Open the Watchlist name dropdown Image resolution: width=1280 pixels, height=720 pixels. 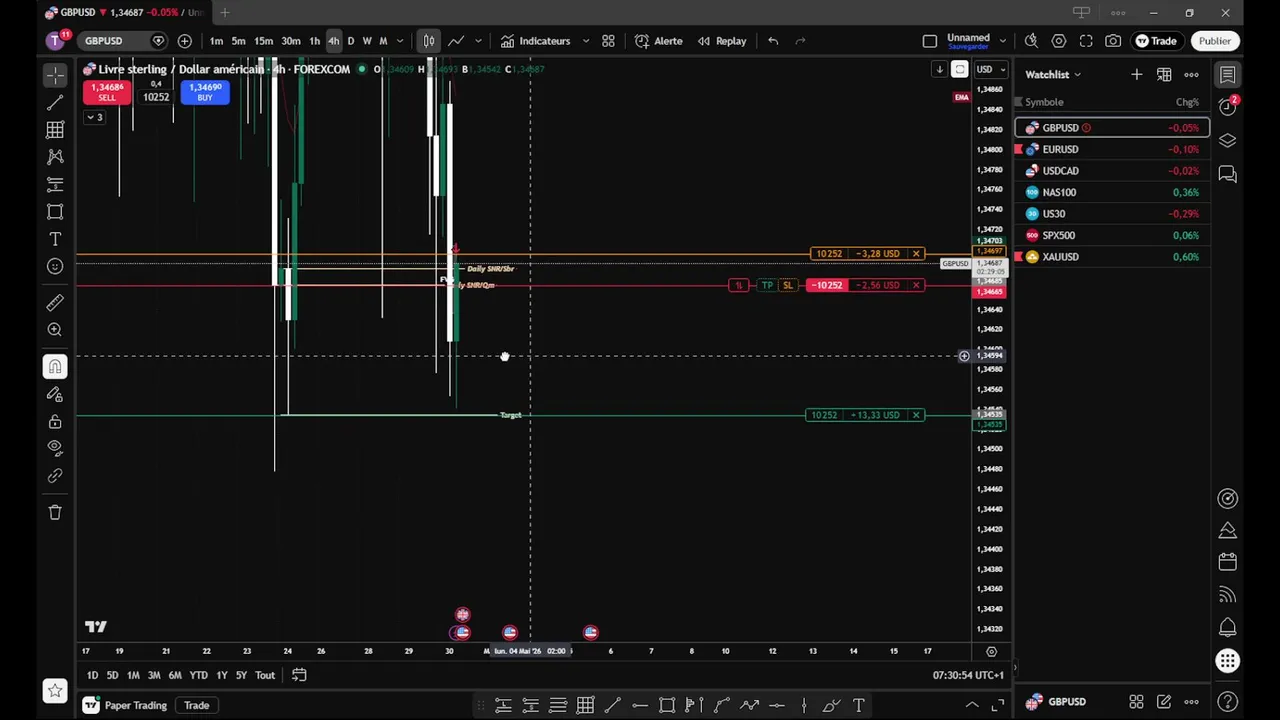(x=1053, y=75)
